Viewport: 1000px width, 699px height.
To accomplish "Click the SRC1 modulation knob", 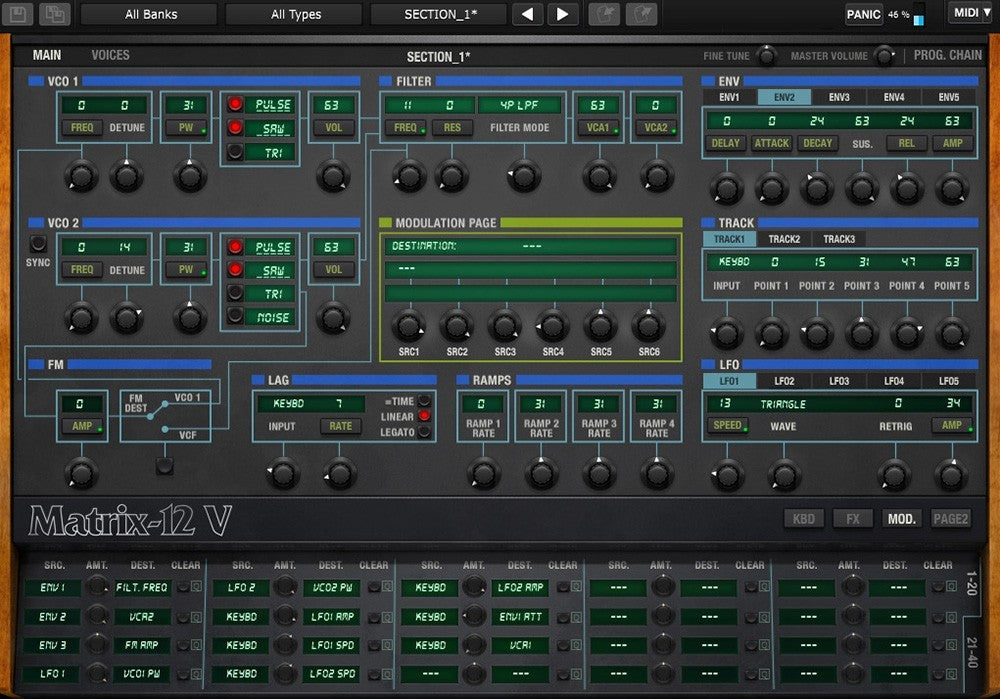I will (408, 326).
